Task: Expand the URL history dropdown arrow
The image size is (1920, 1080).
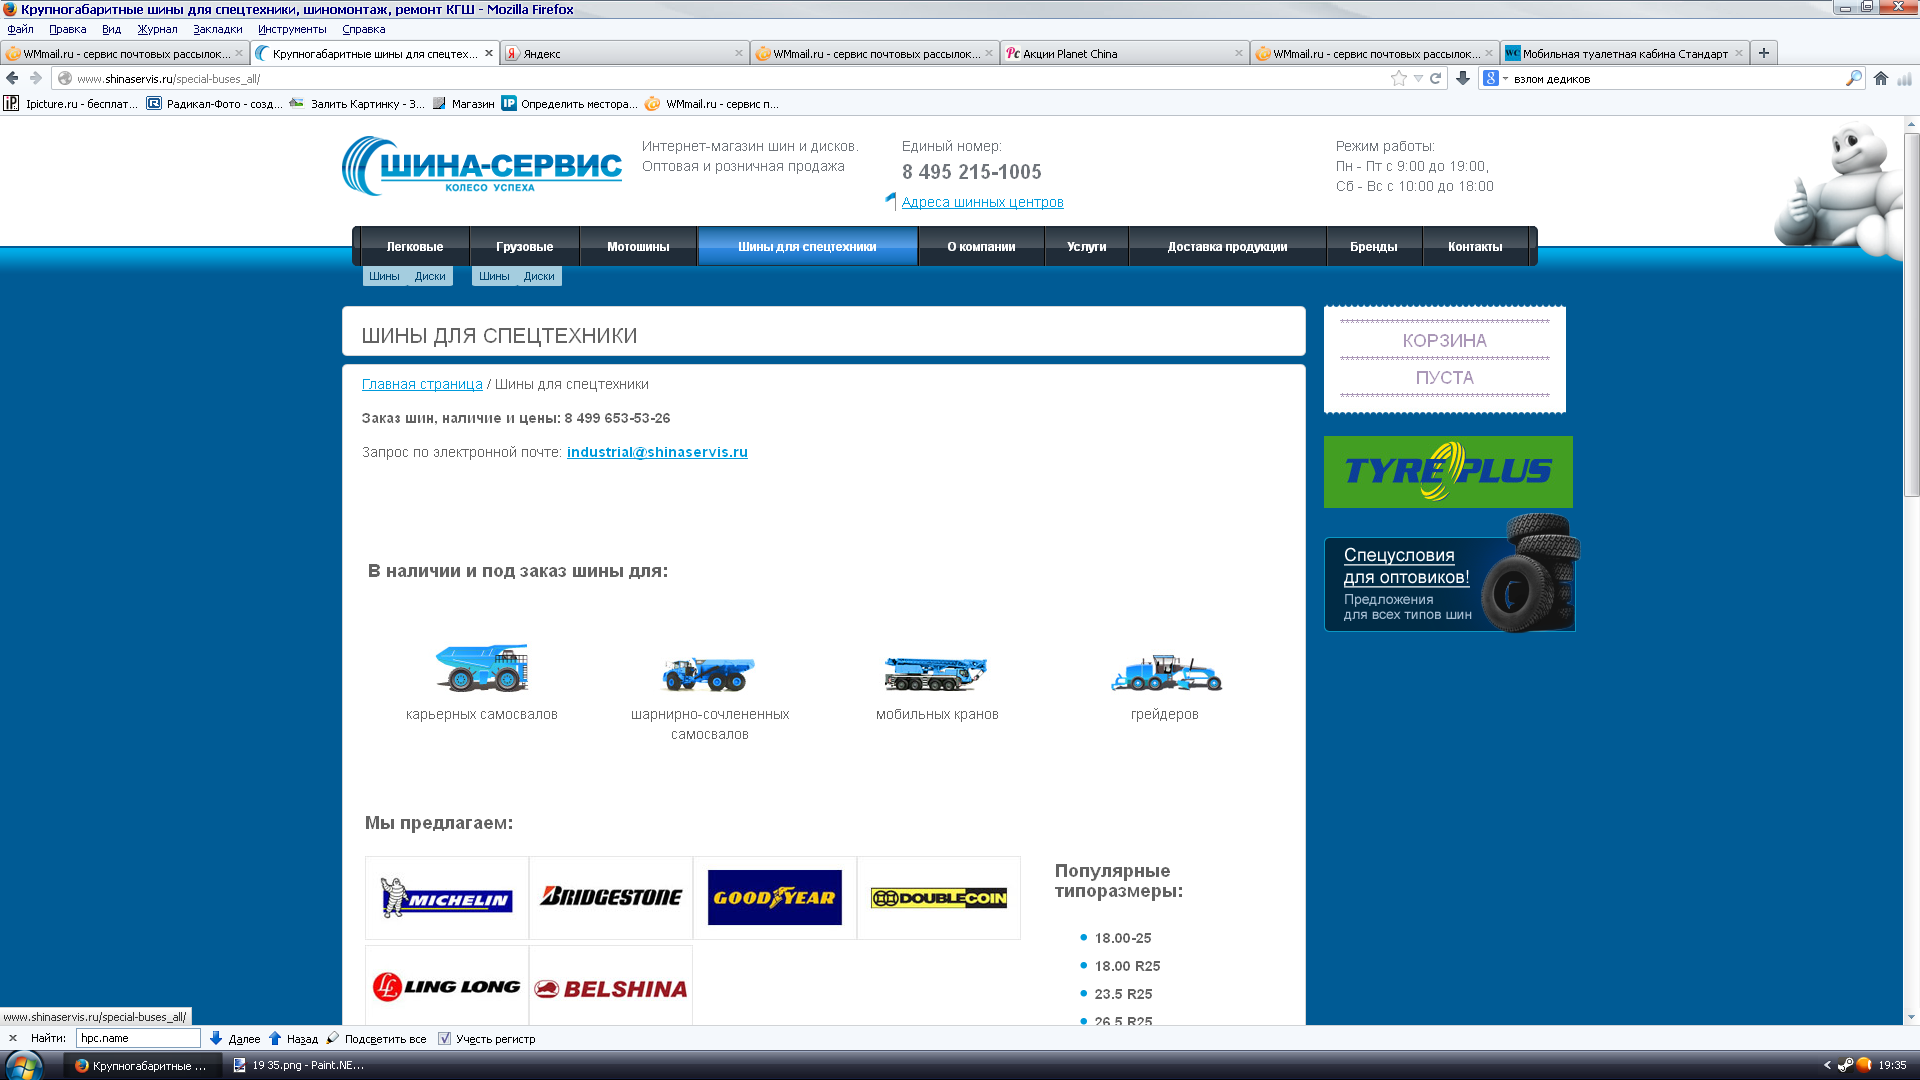Action: [1418, 78]
